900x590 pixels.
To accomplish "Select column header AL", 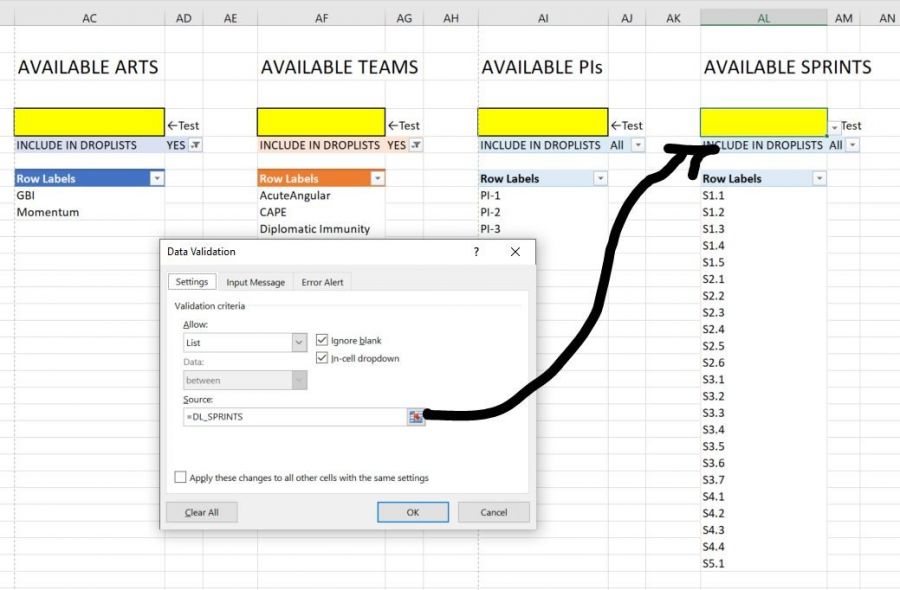I will 763,18.
